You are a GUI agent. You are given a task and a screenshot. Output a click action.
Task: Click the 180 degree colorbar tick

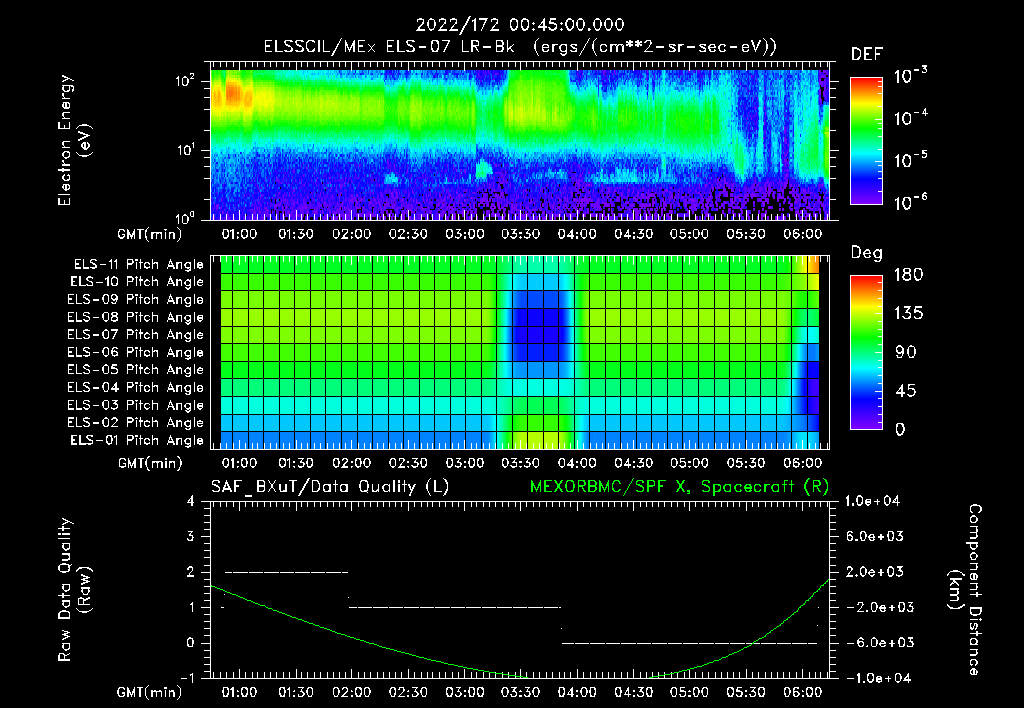point(908,274)
